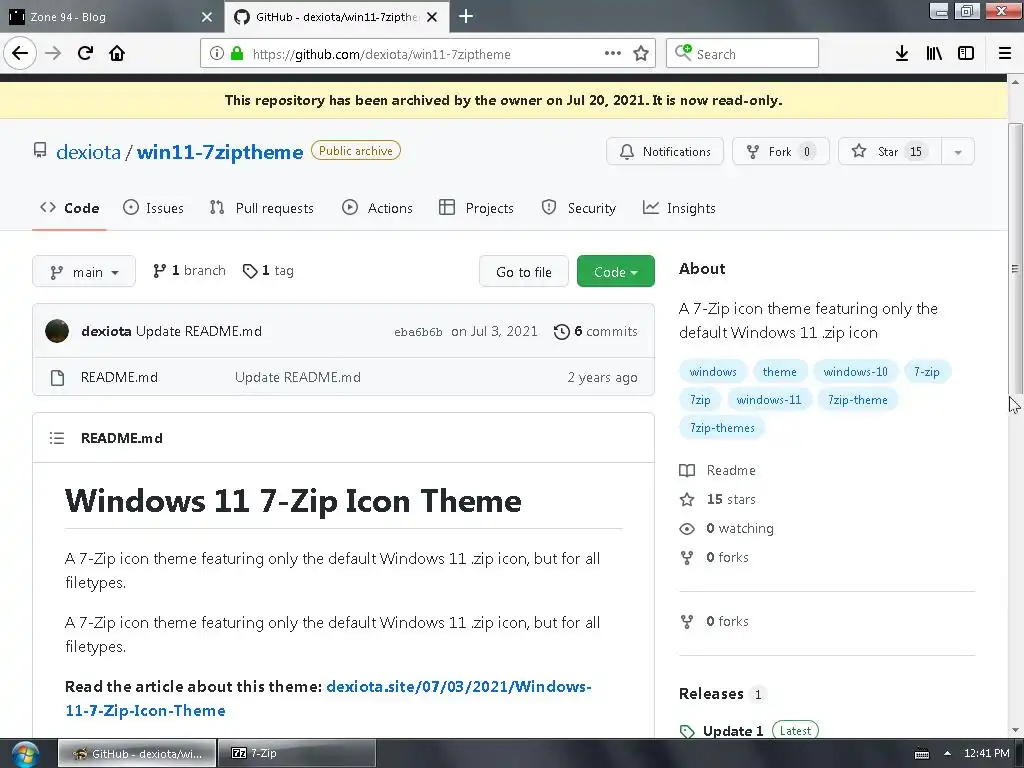
Task: Click the browser forward arrow
Action: [x=53, y=53]
